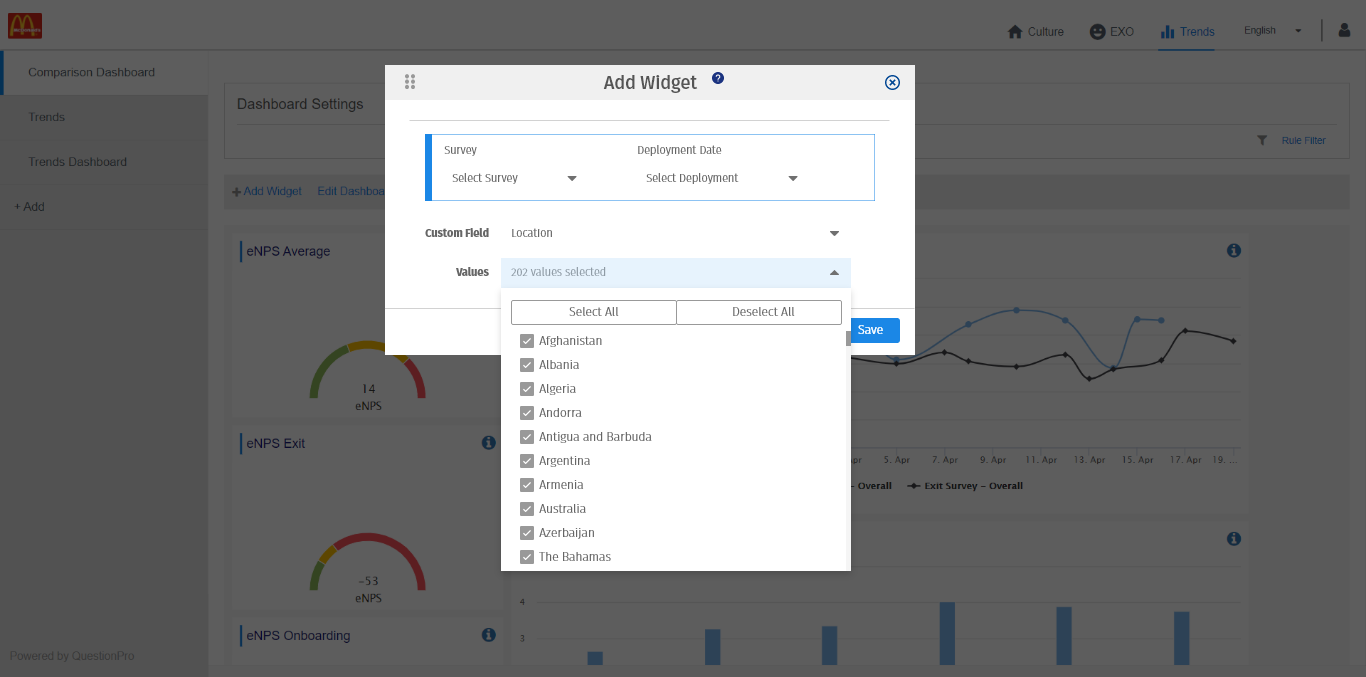Uncheck the Algeria checkbox
Viewport: 1366px width, 677px height.
[527, 389]
